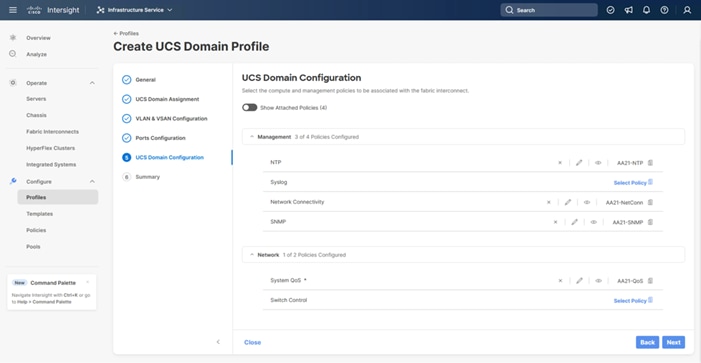This screenshot has height=363, width=701.
Task: Open the help question-mark icon
Action: pyautogui.click(x=665, y=10)
